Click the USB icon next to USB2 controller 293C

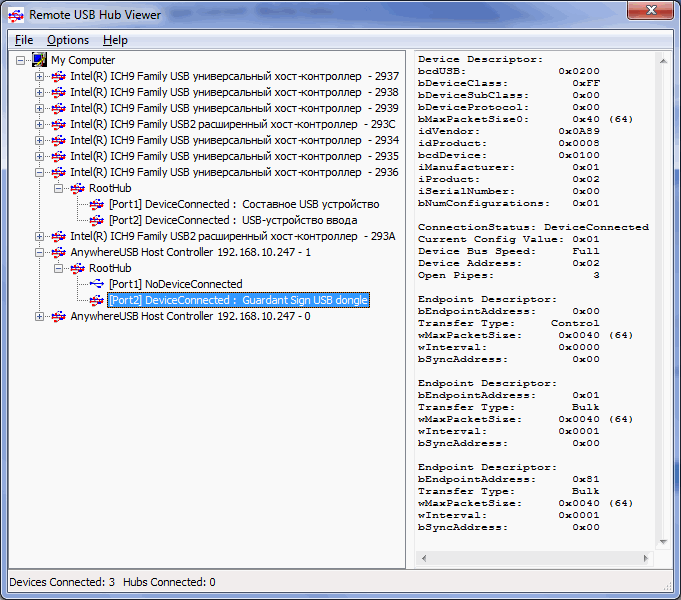[58, 124]
